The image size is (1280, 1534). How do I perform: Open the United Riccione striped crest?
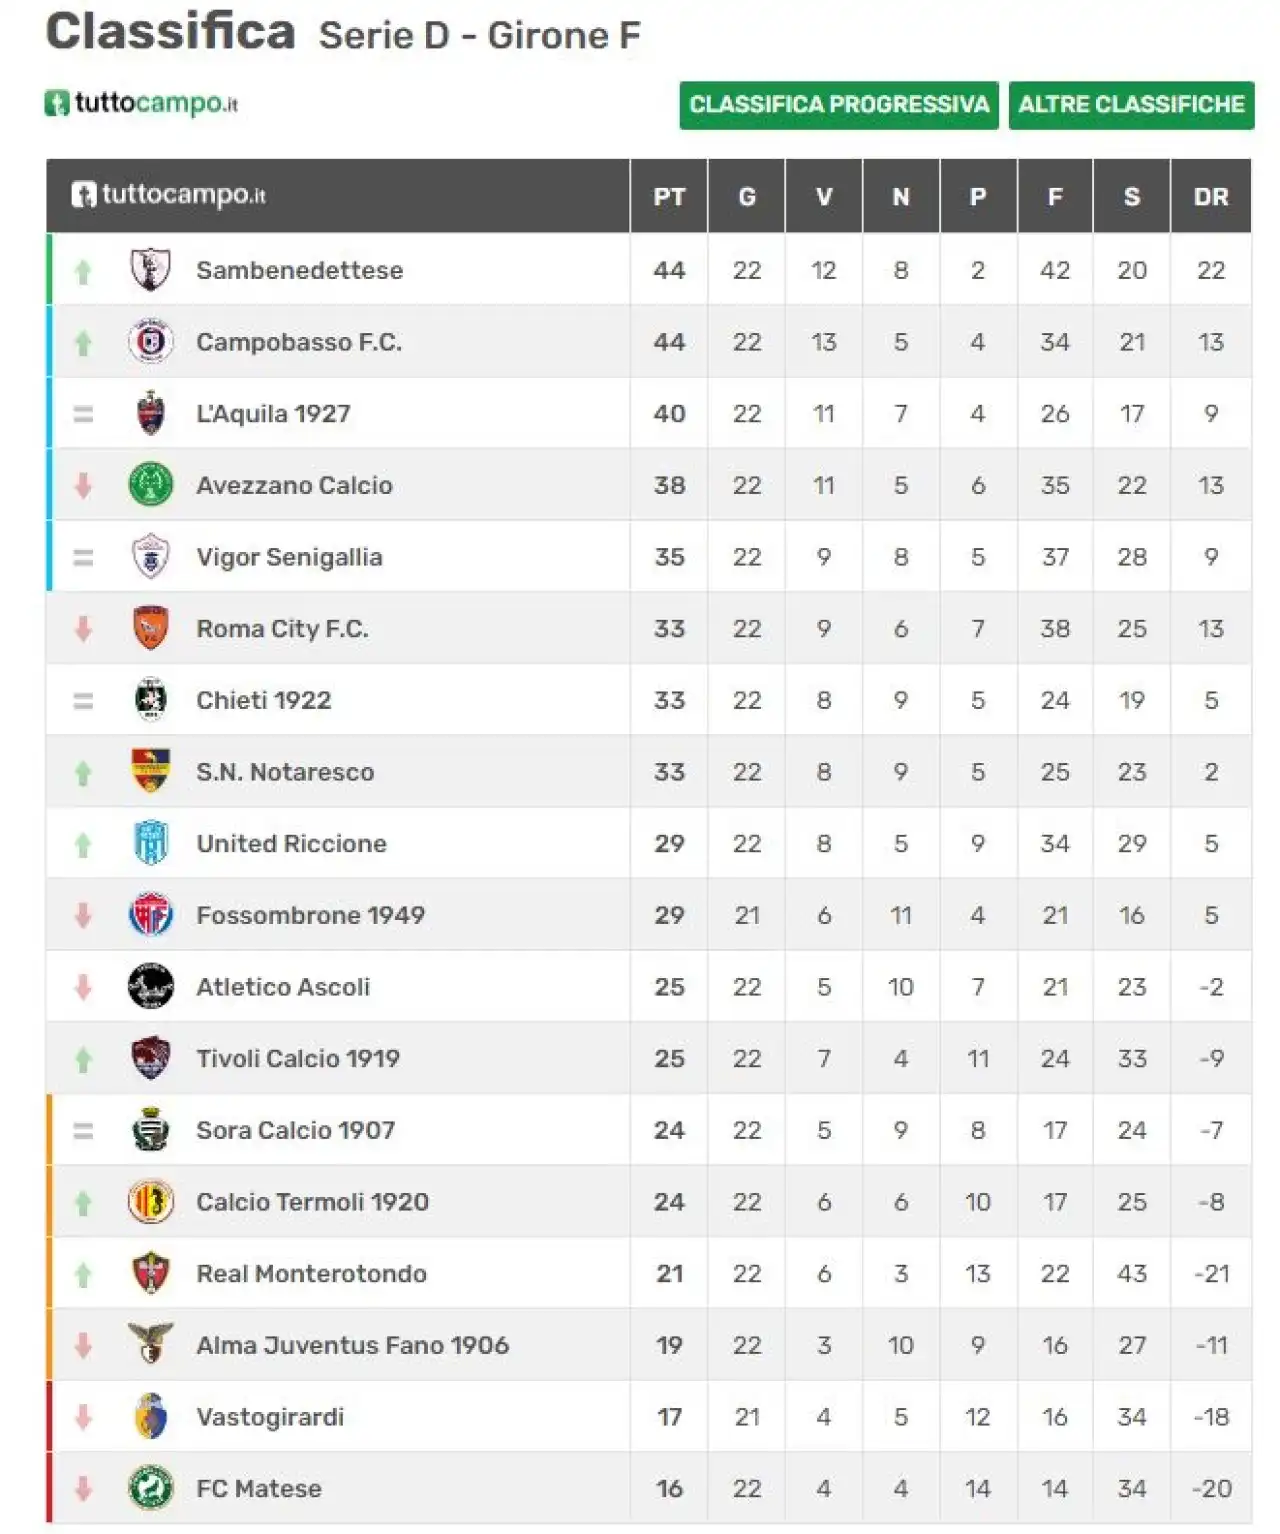pyautogui.click(x=151, y=843)
